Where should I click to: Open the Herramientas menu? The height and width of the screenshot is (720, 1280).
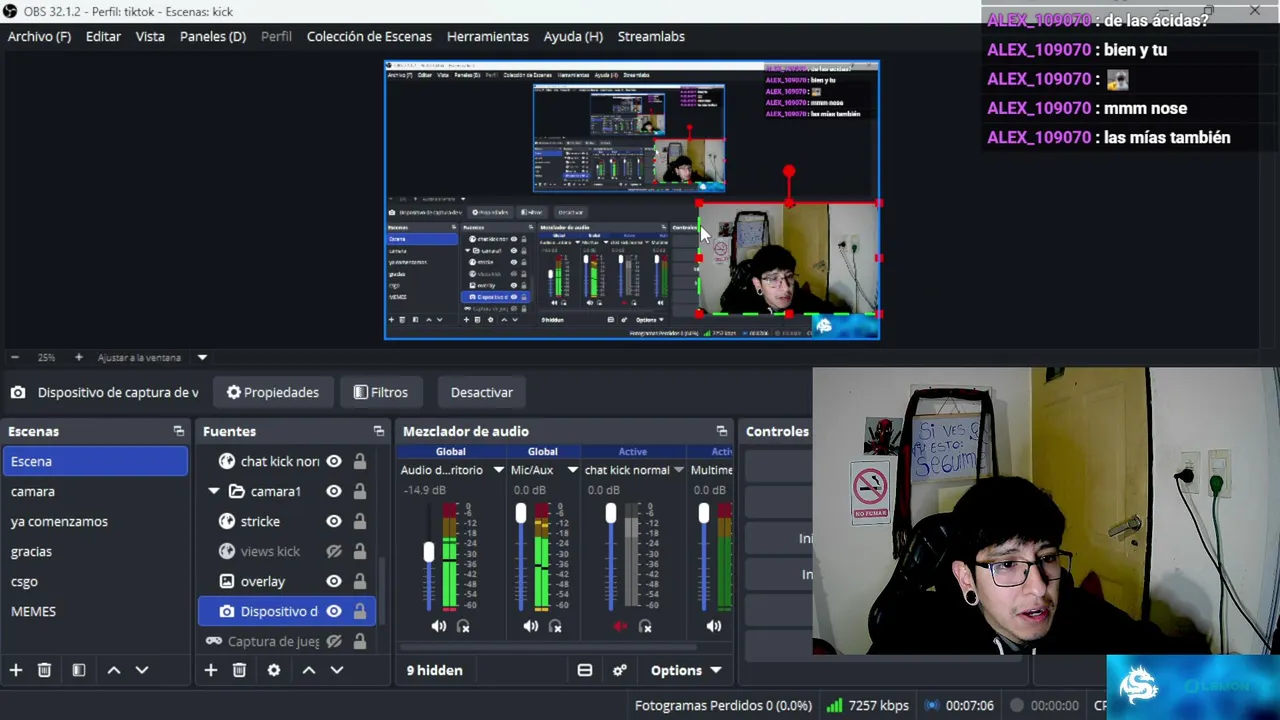(x=488, y=36)
